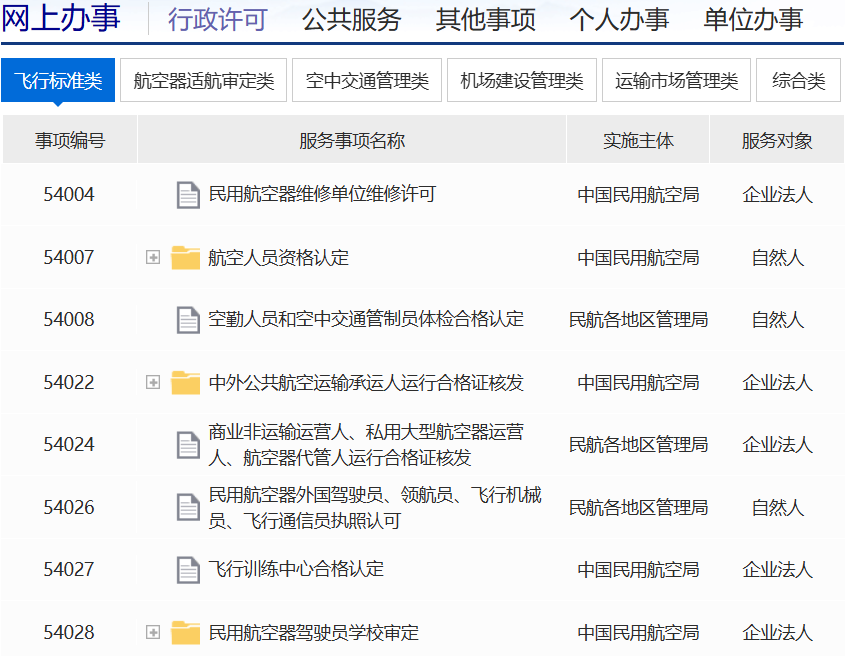The height and width of the screenshot is (656, 845).
Task: Click 民航各地区管理局 in row 54024
Action: tap(638, 445)
